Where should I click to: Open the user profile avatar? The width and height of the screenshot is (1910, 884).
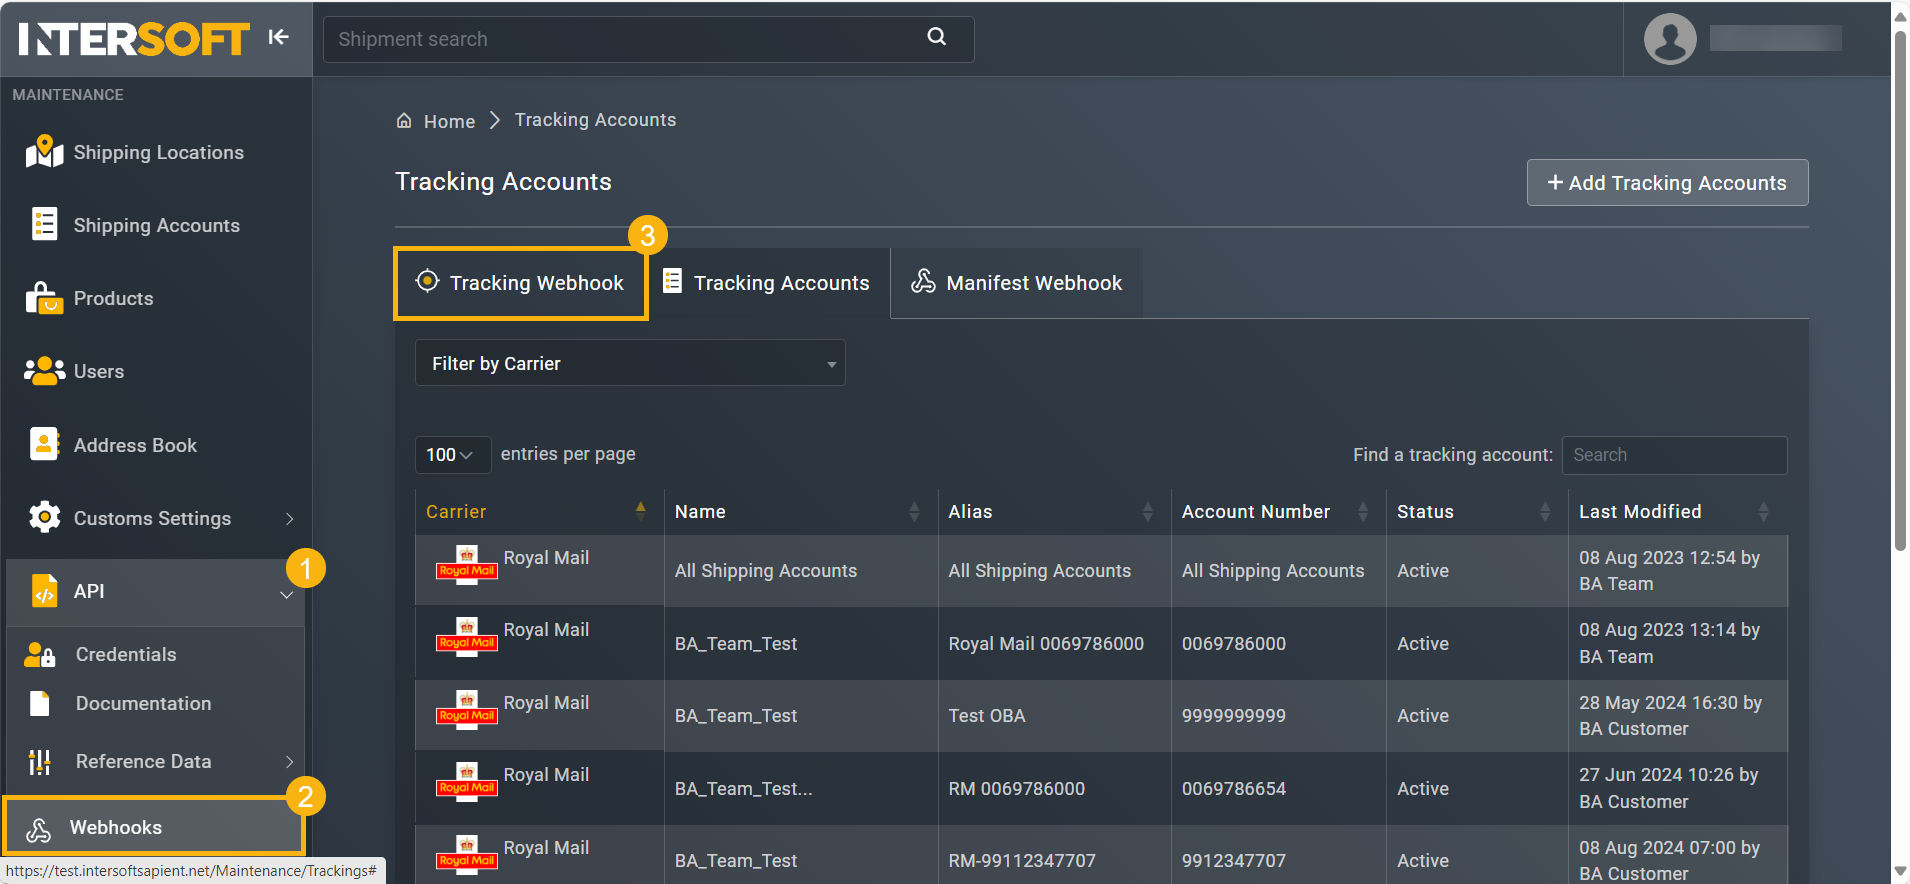pos(1670,39)
